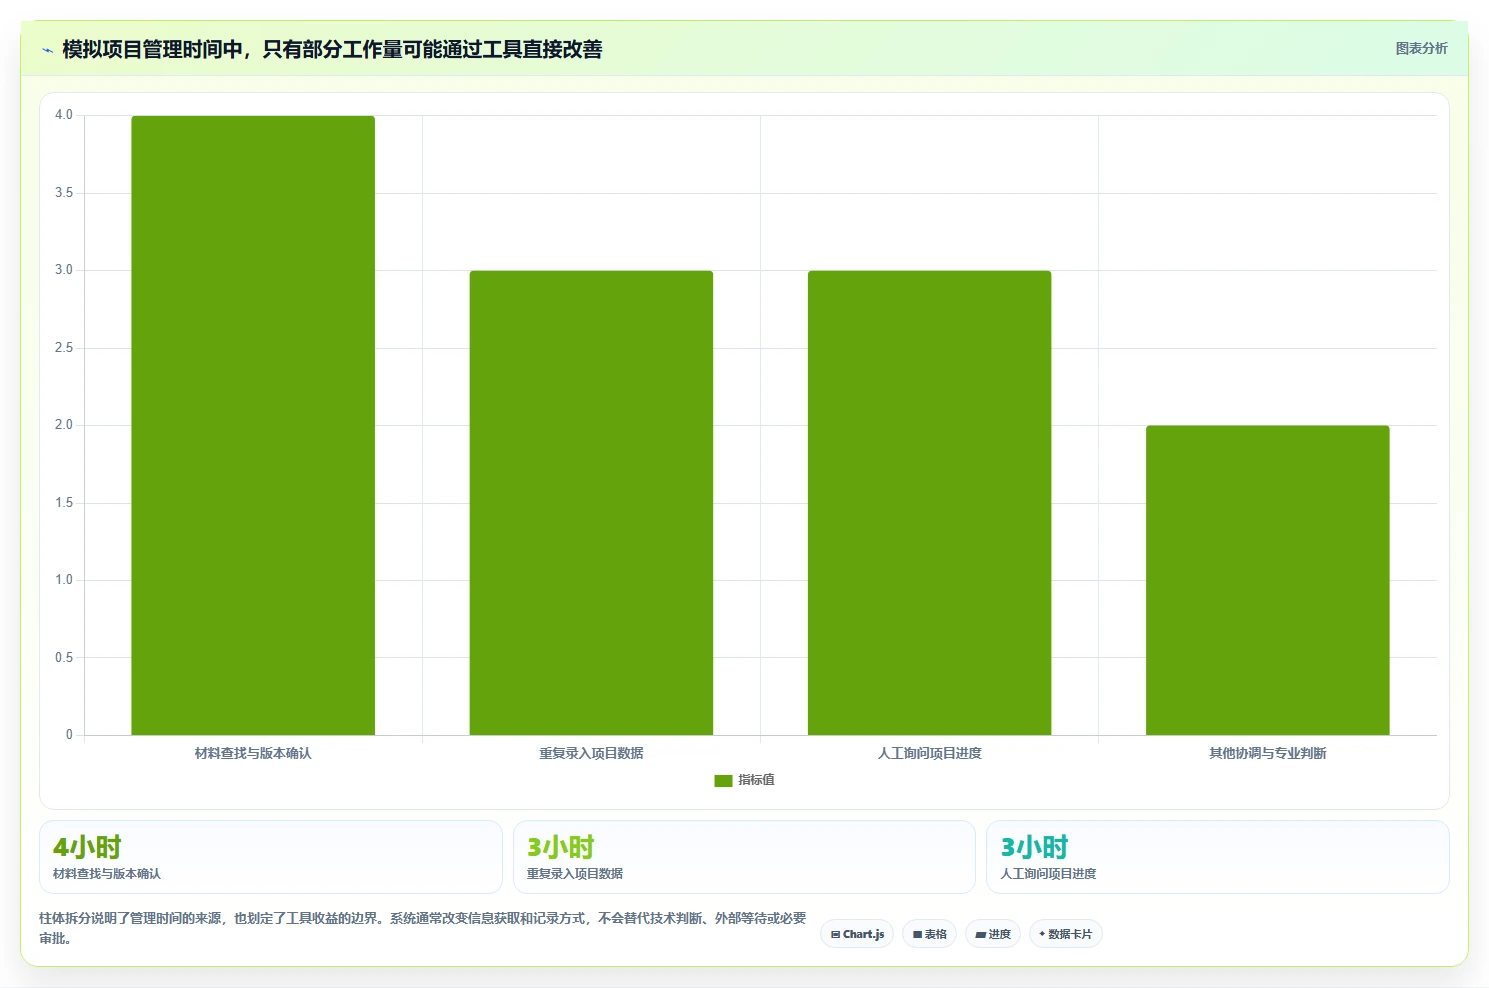Open the 3小时 重复录入项目数据 card
Image resolution: width=1489 pixels, height=988 pixels.
pos(744,857)
